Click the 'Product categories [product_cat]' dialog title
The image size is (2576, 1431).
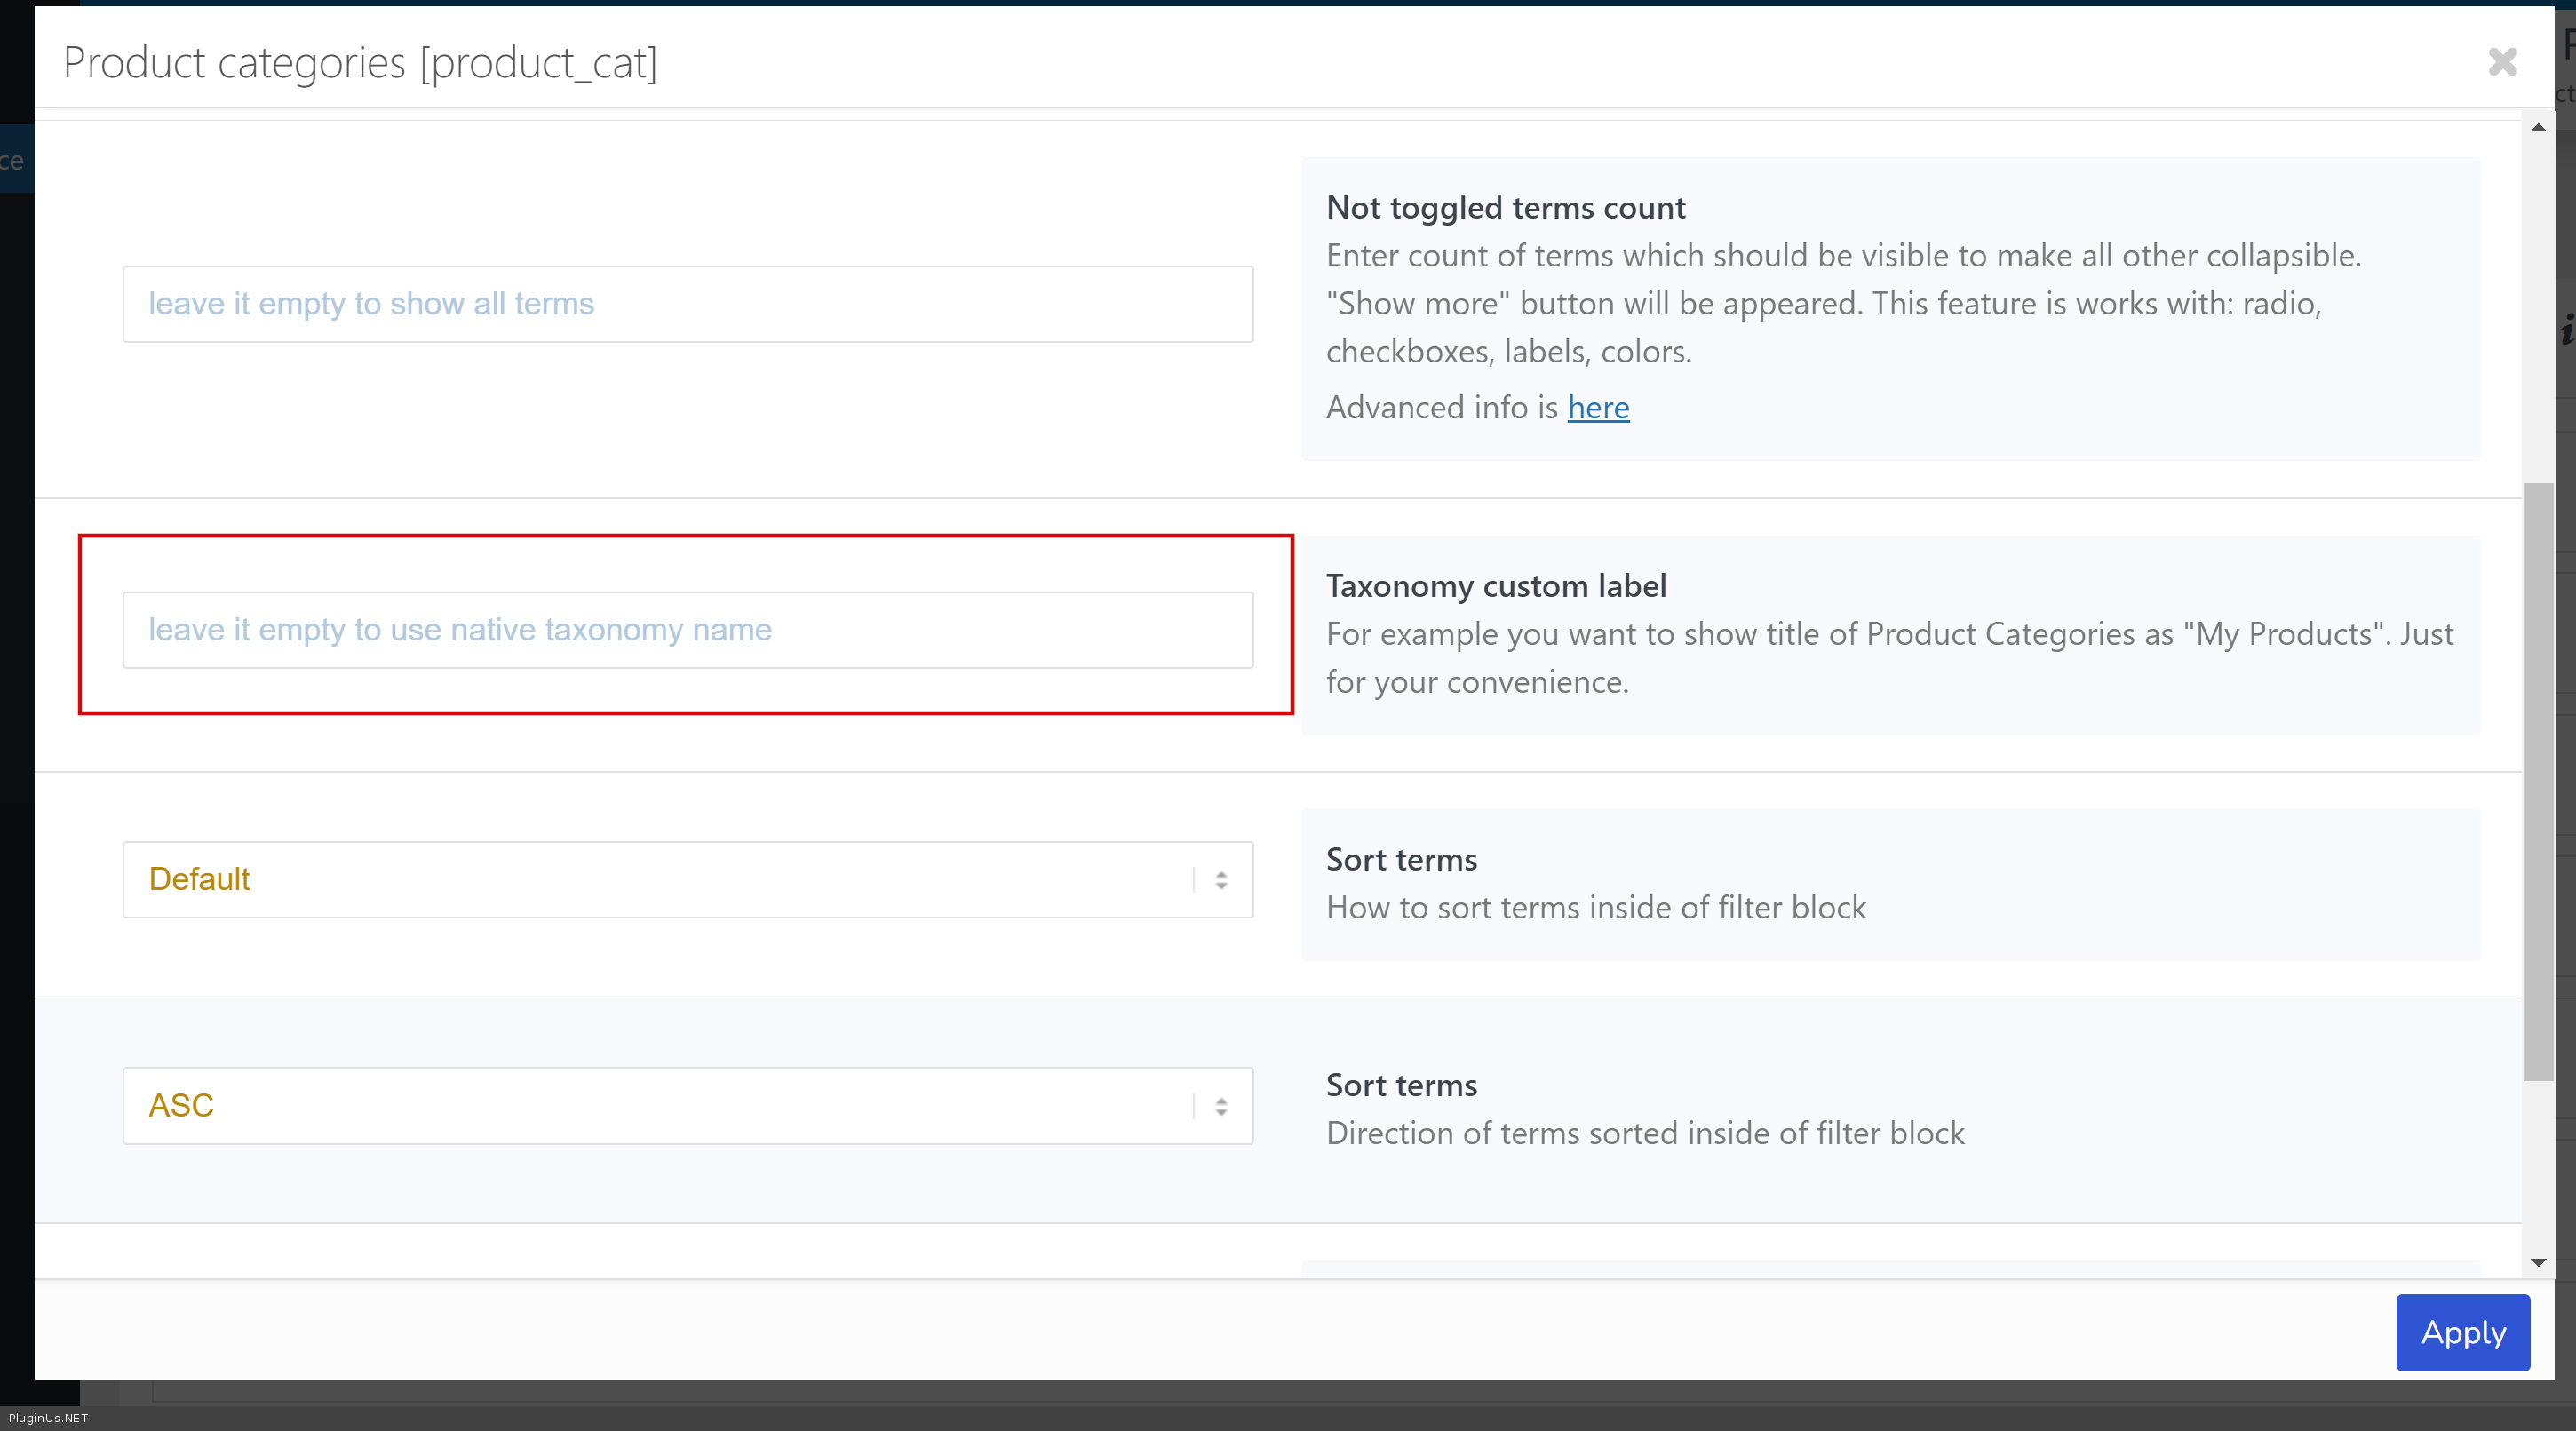click(360, 63)
